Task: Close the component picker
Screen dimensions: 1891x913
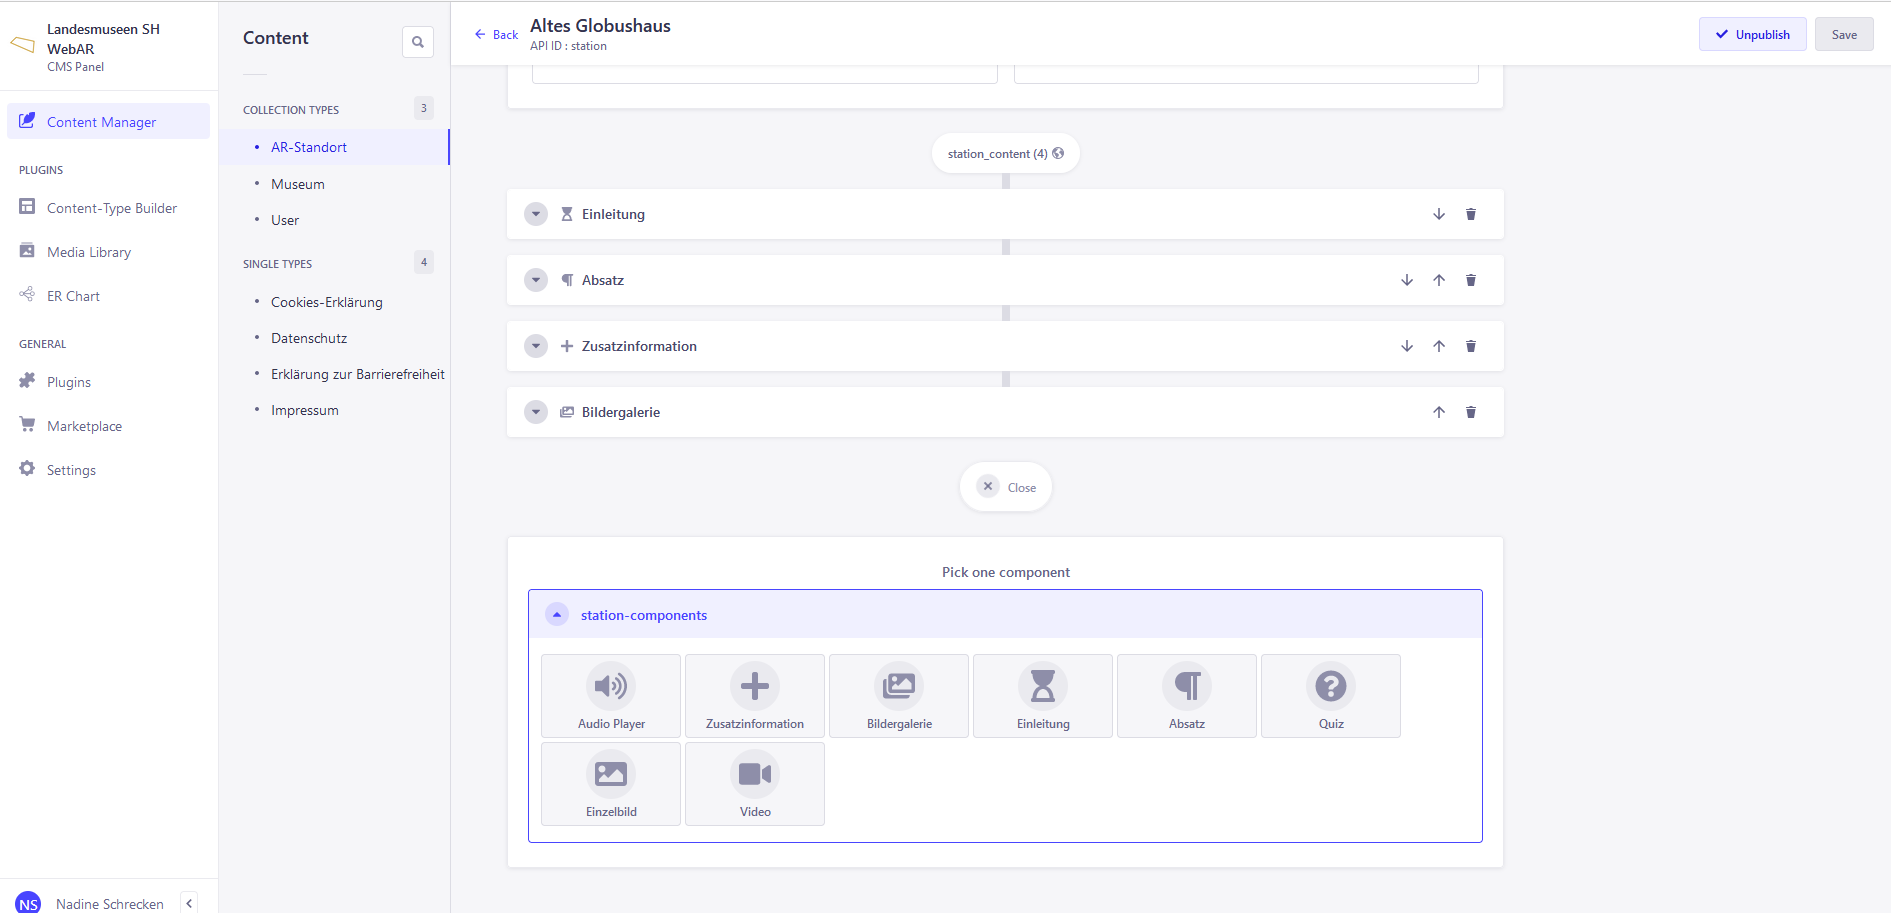Action: pyautogui.click(x=1006, y=487)
